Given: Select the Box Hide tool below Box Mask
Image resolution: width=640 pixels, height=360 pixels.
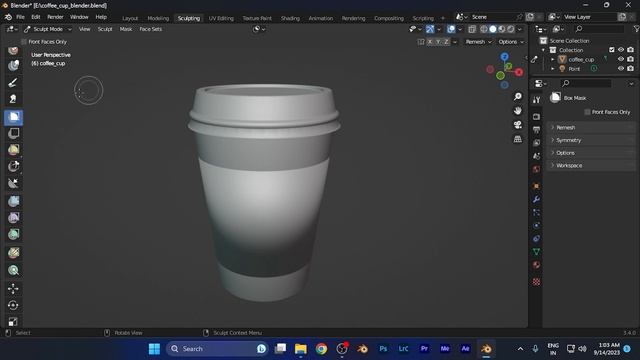Looking at the screenshot, I should click(13, 133).
